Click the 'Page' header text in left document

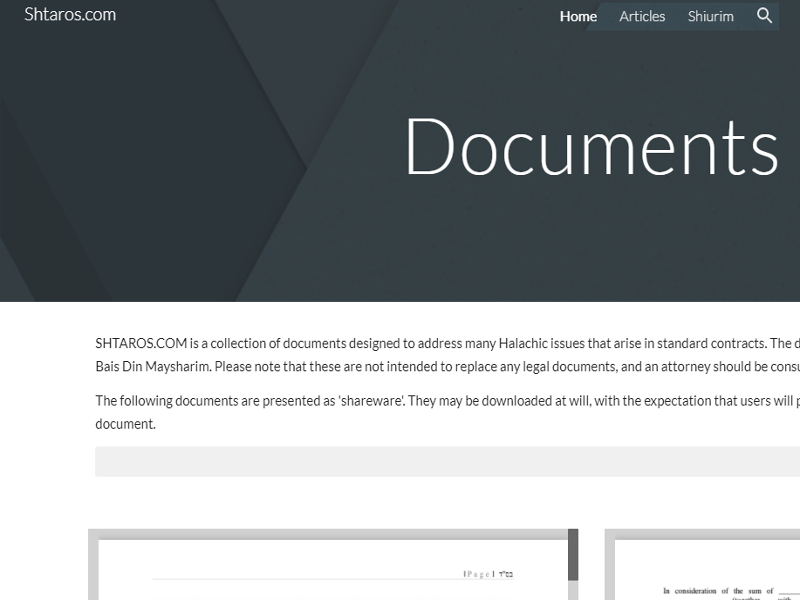(x=478, y=574)
